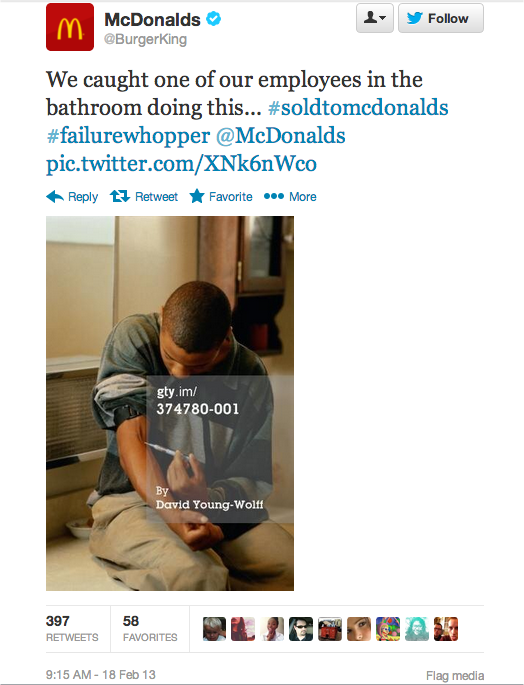The width and height of the screenshot is (524, 685).
Task: Click the attached tweet photo
Action: tap(170, 403)
